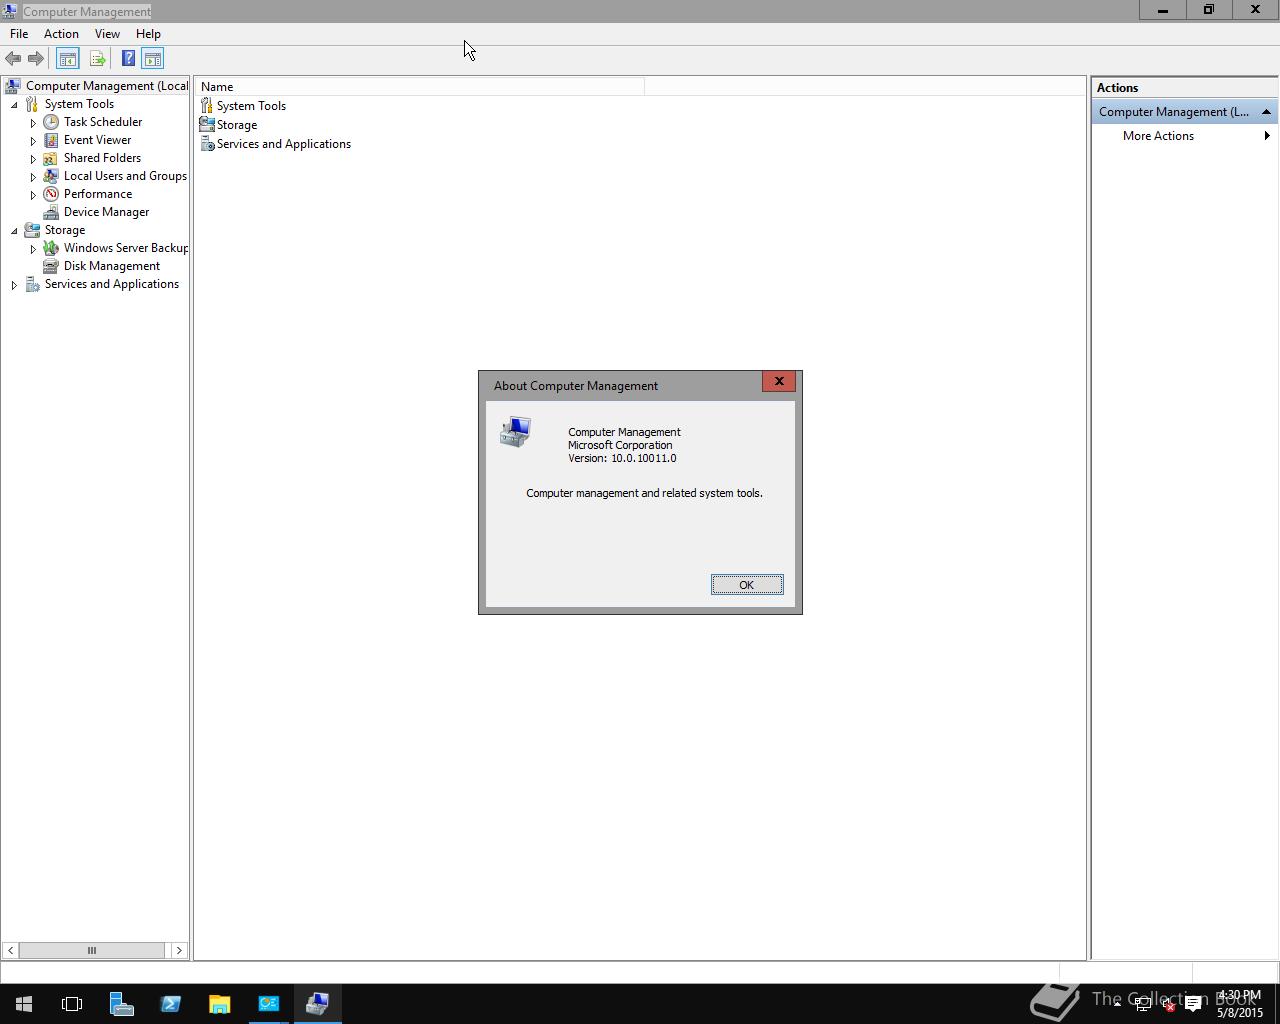Open Action Center notification icon in tray
Image resolution: width=1280 pixels, height=1024 pixels.
click(x=1193, y=1005)
